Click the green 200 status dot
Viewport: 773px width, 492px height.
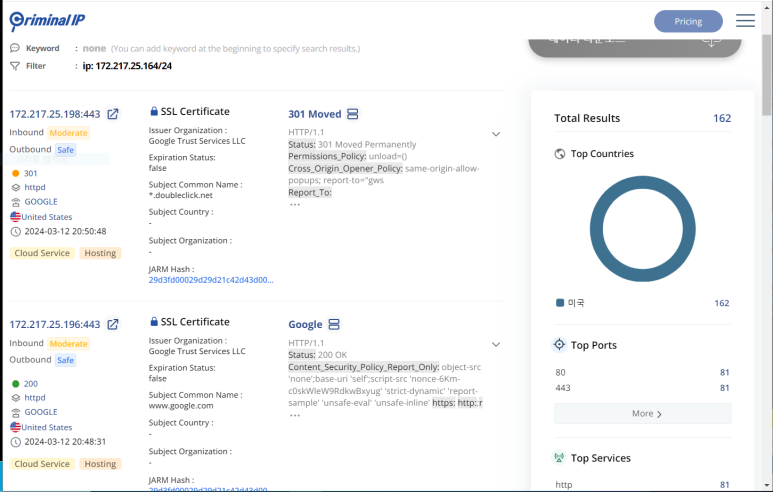point(15,384)
